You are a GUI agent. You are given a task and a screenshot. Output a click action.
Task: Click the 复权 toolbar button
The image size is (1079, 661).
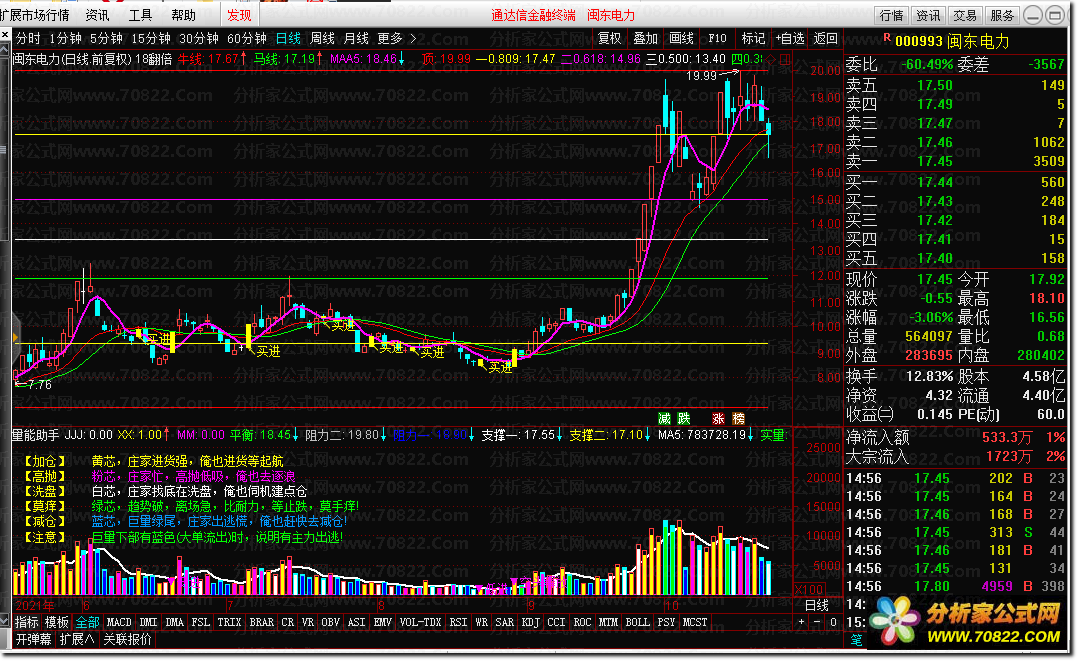[x=609, y=39]
